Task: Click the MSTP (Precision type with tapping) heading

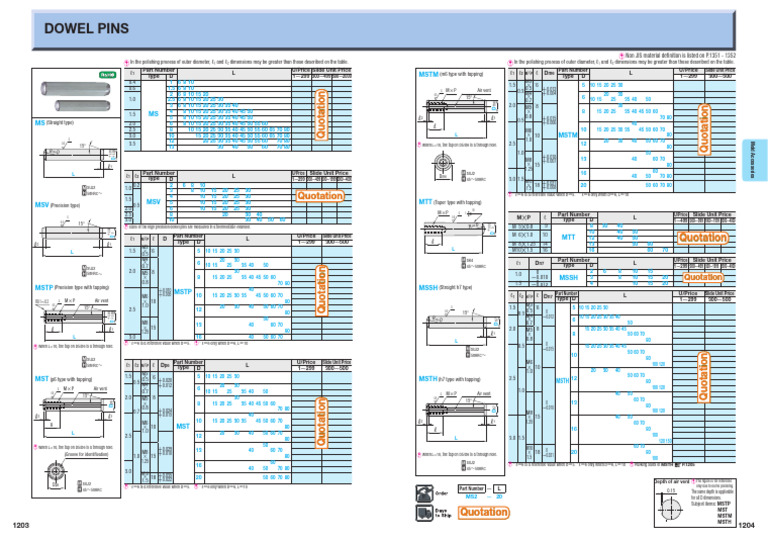Action: click(x=72, y=287)
